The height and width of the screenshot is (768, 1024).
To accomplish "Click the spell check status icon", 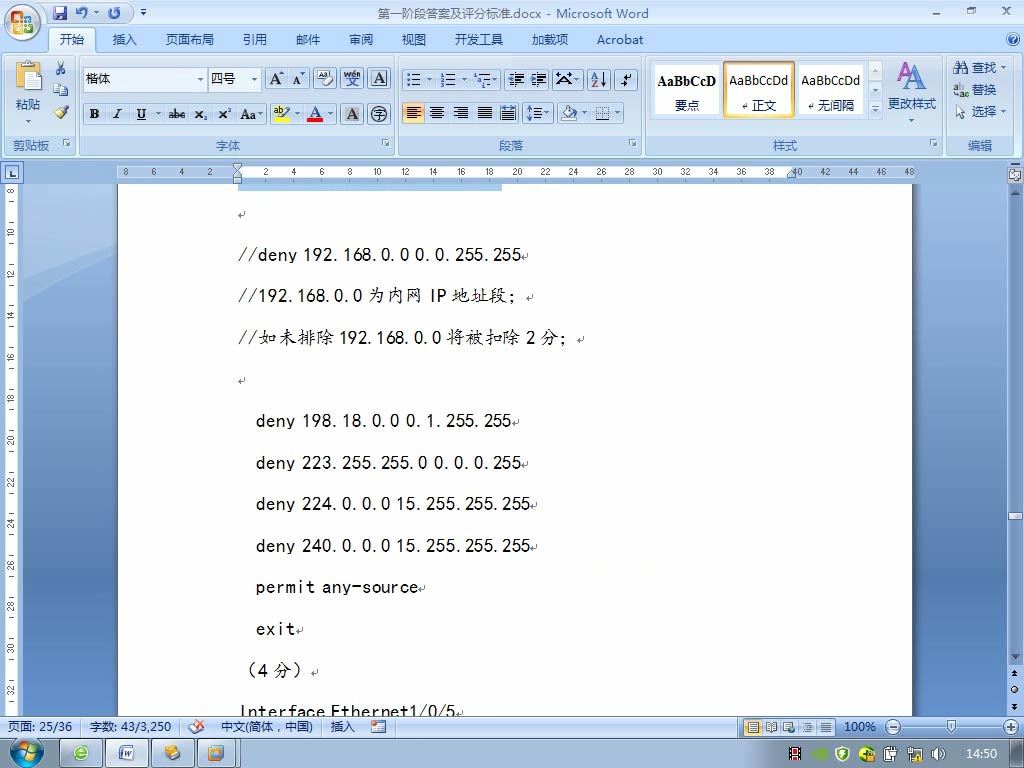I will (196, 726).
